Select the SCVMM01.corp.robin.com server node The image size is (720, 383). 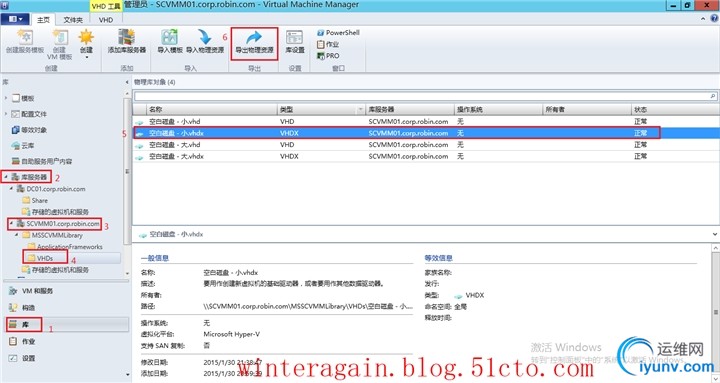(58, 224)
